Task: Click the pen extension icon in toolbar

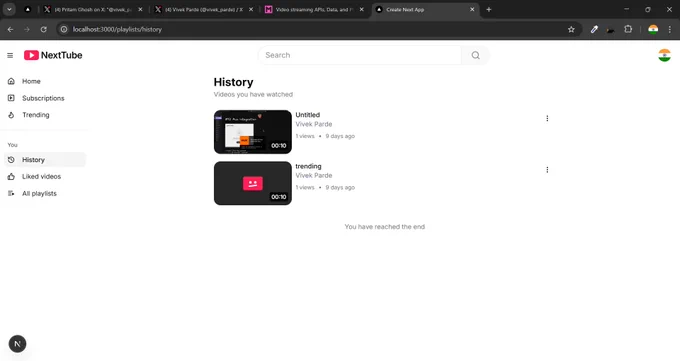Action: click(594, 30)
